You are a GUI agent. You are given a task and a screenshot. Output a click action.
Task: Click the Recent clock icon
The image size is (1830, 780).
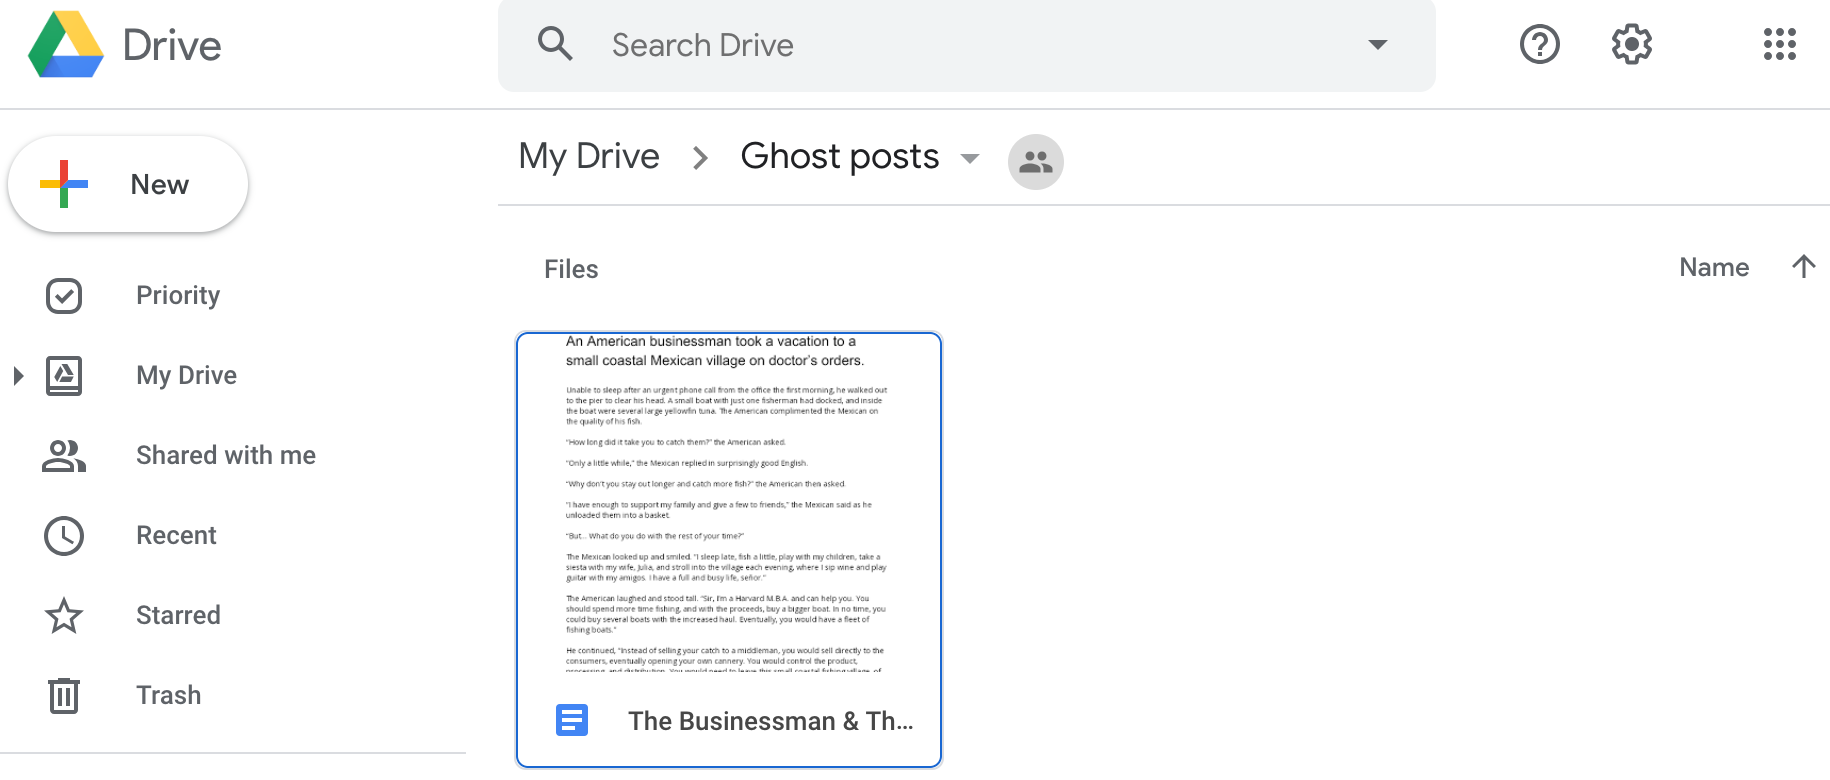tap(64, 535)
